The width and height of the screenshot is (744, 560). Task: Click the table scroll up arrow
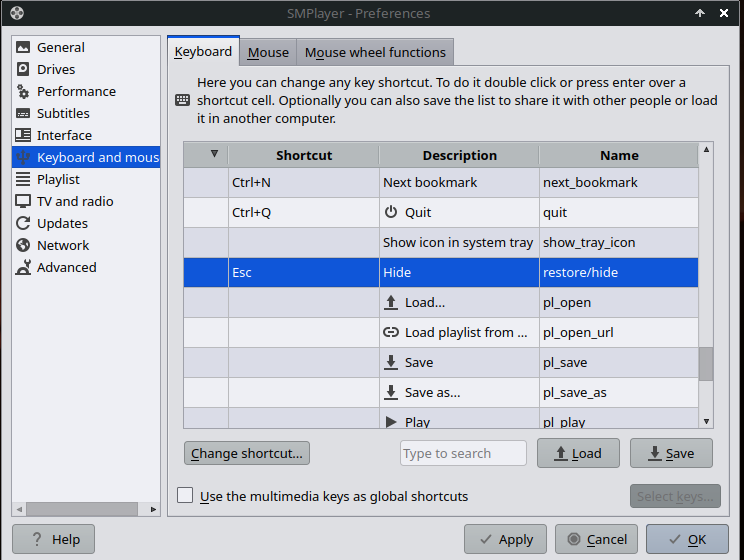[706, 149]
